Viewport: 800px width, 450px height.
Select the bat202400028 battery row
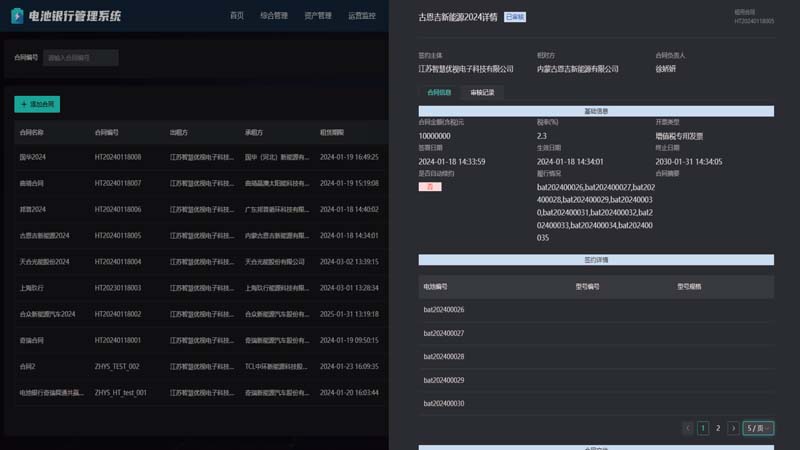(x=596, y=356)
